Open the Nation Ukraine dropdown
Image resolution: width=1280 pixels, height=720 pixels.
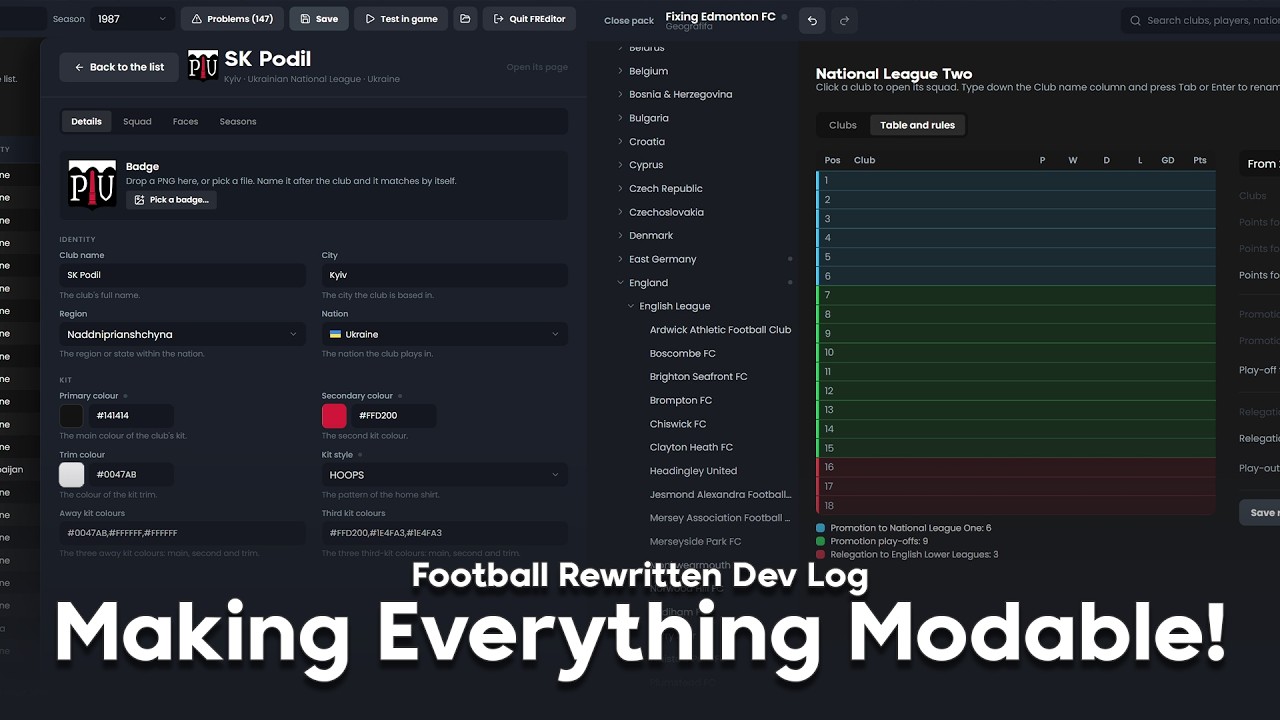click(444, 334)
